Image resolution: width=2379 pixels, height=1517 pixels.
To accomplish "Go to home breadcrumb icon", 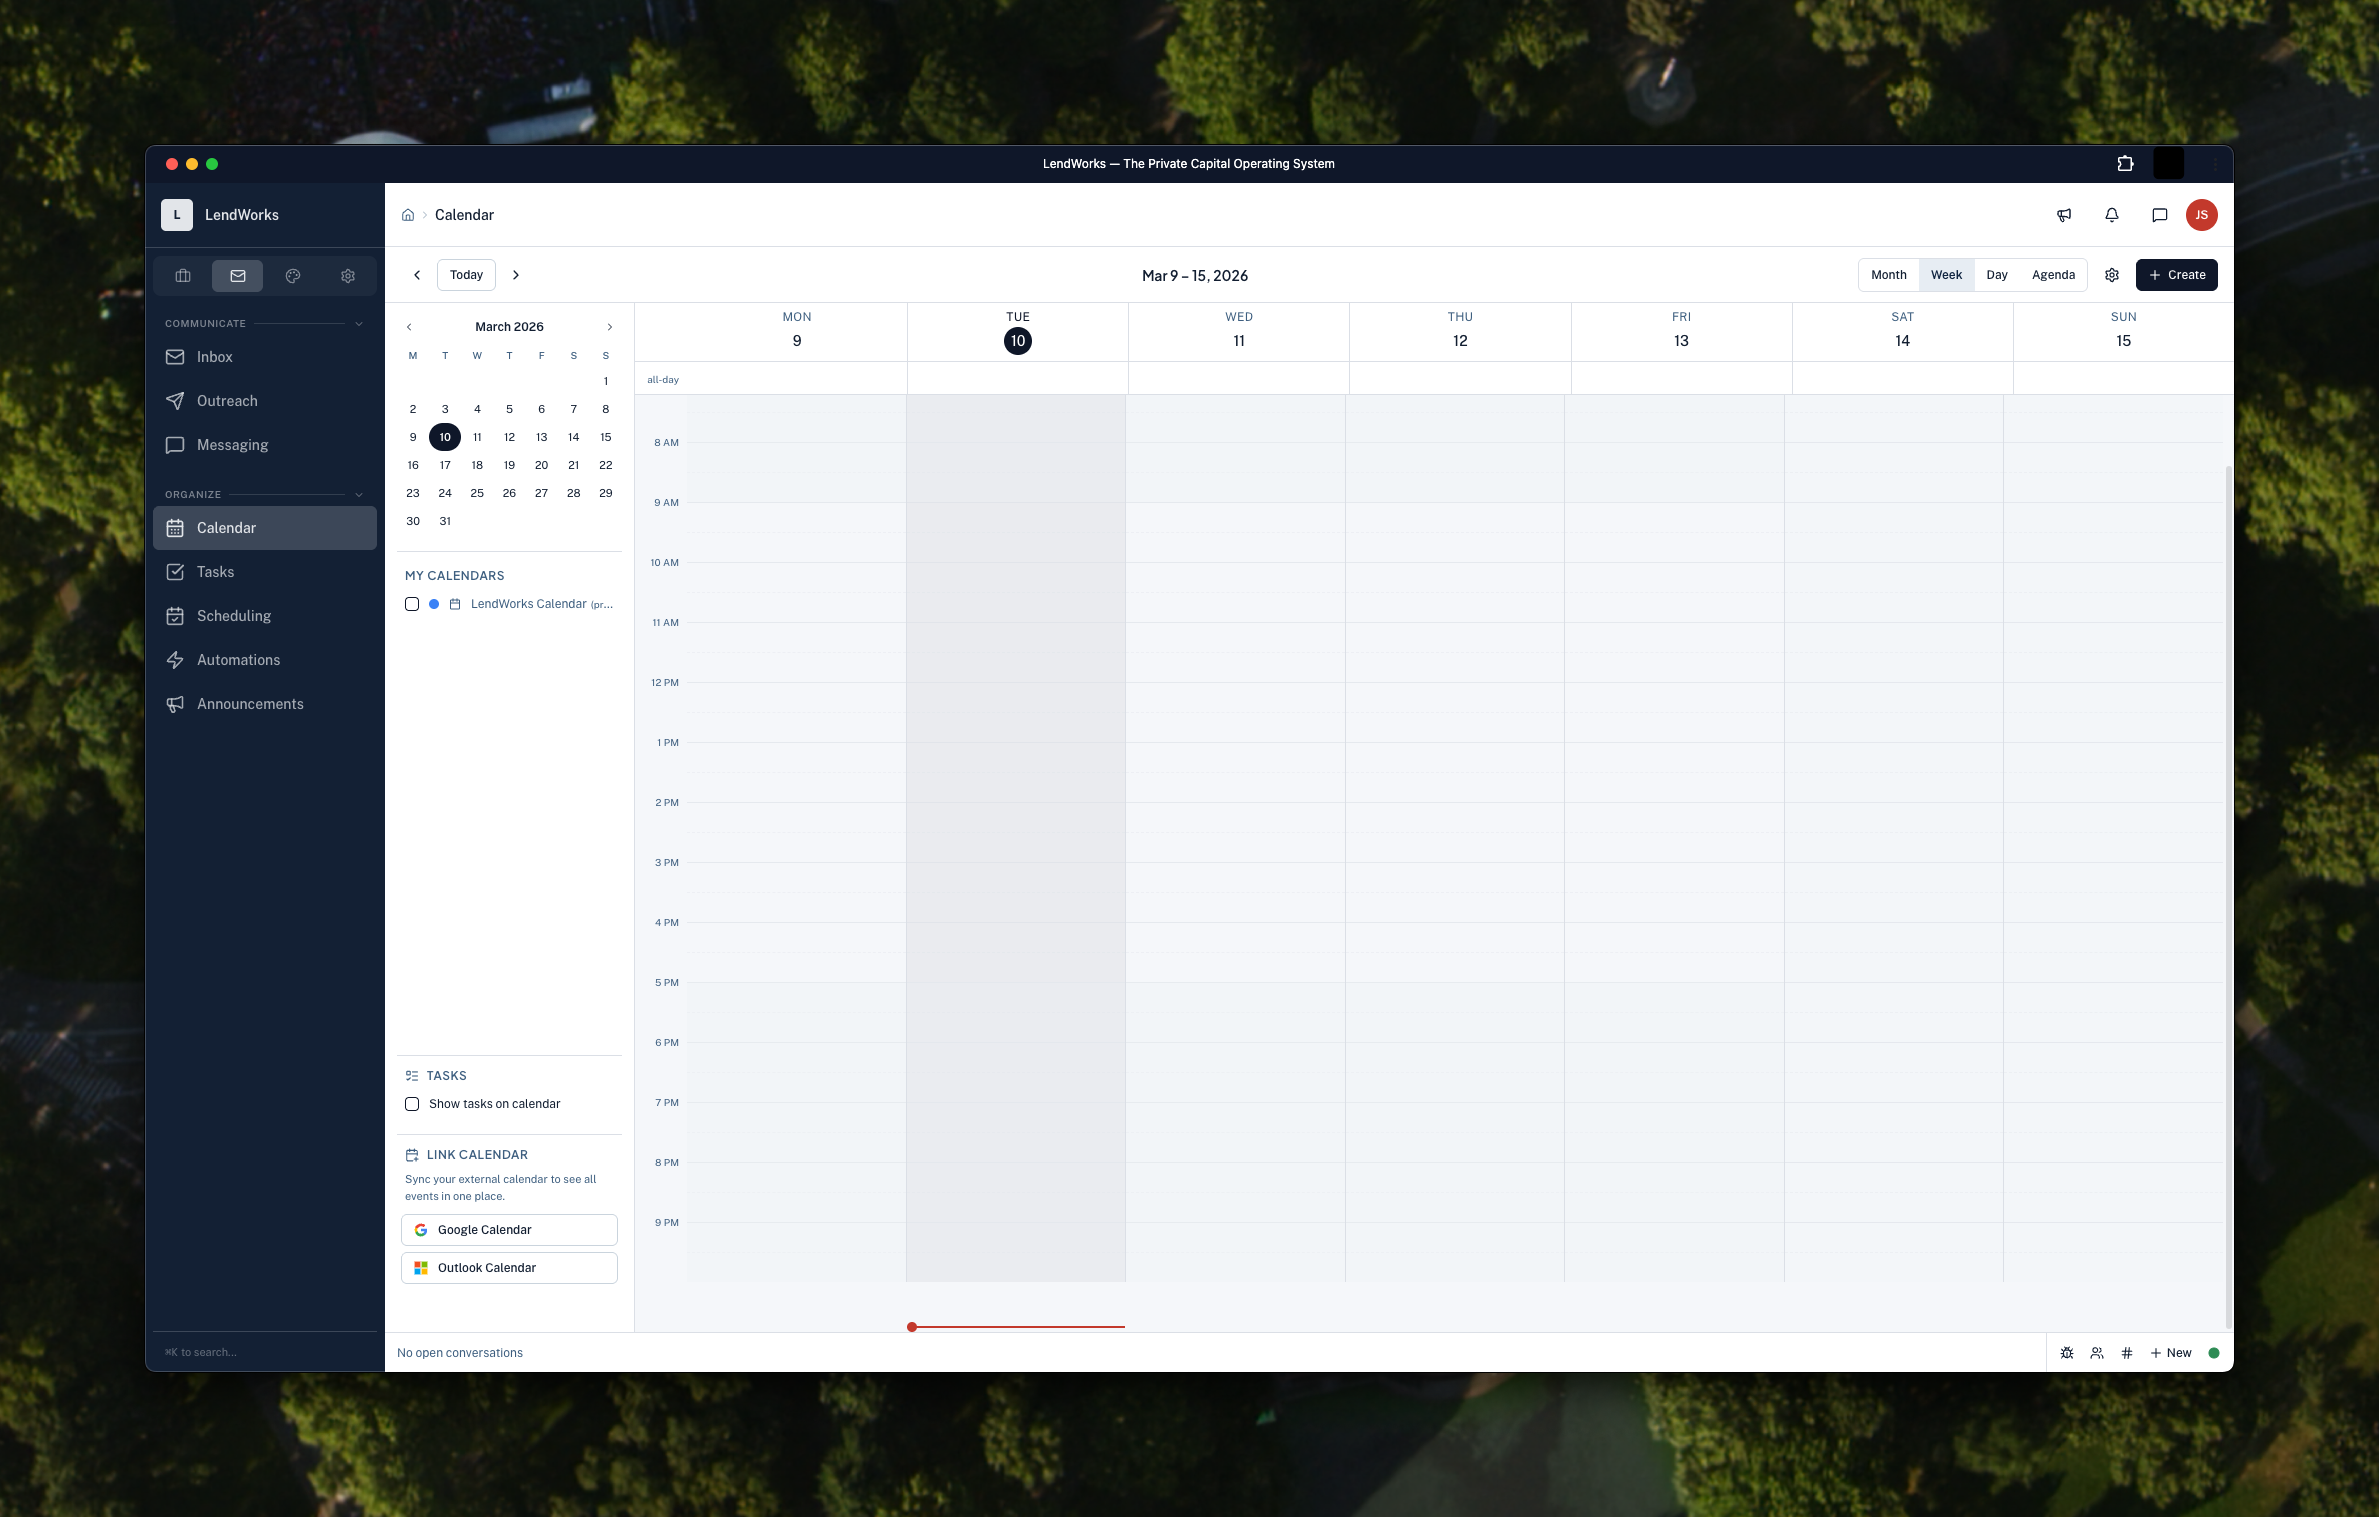I will (408, 215).
